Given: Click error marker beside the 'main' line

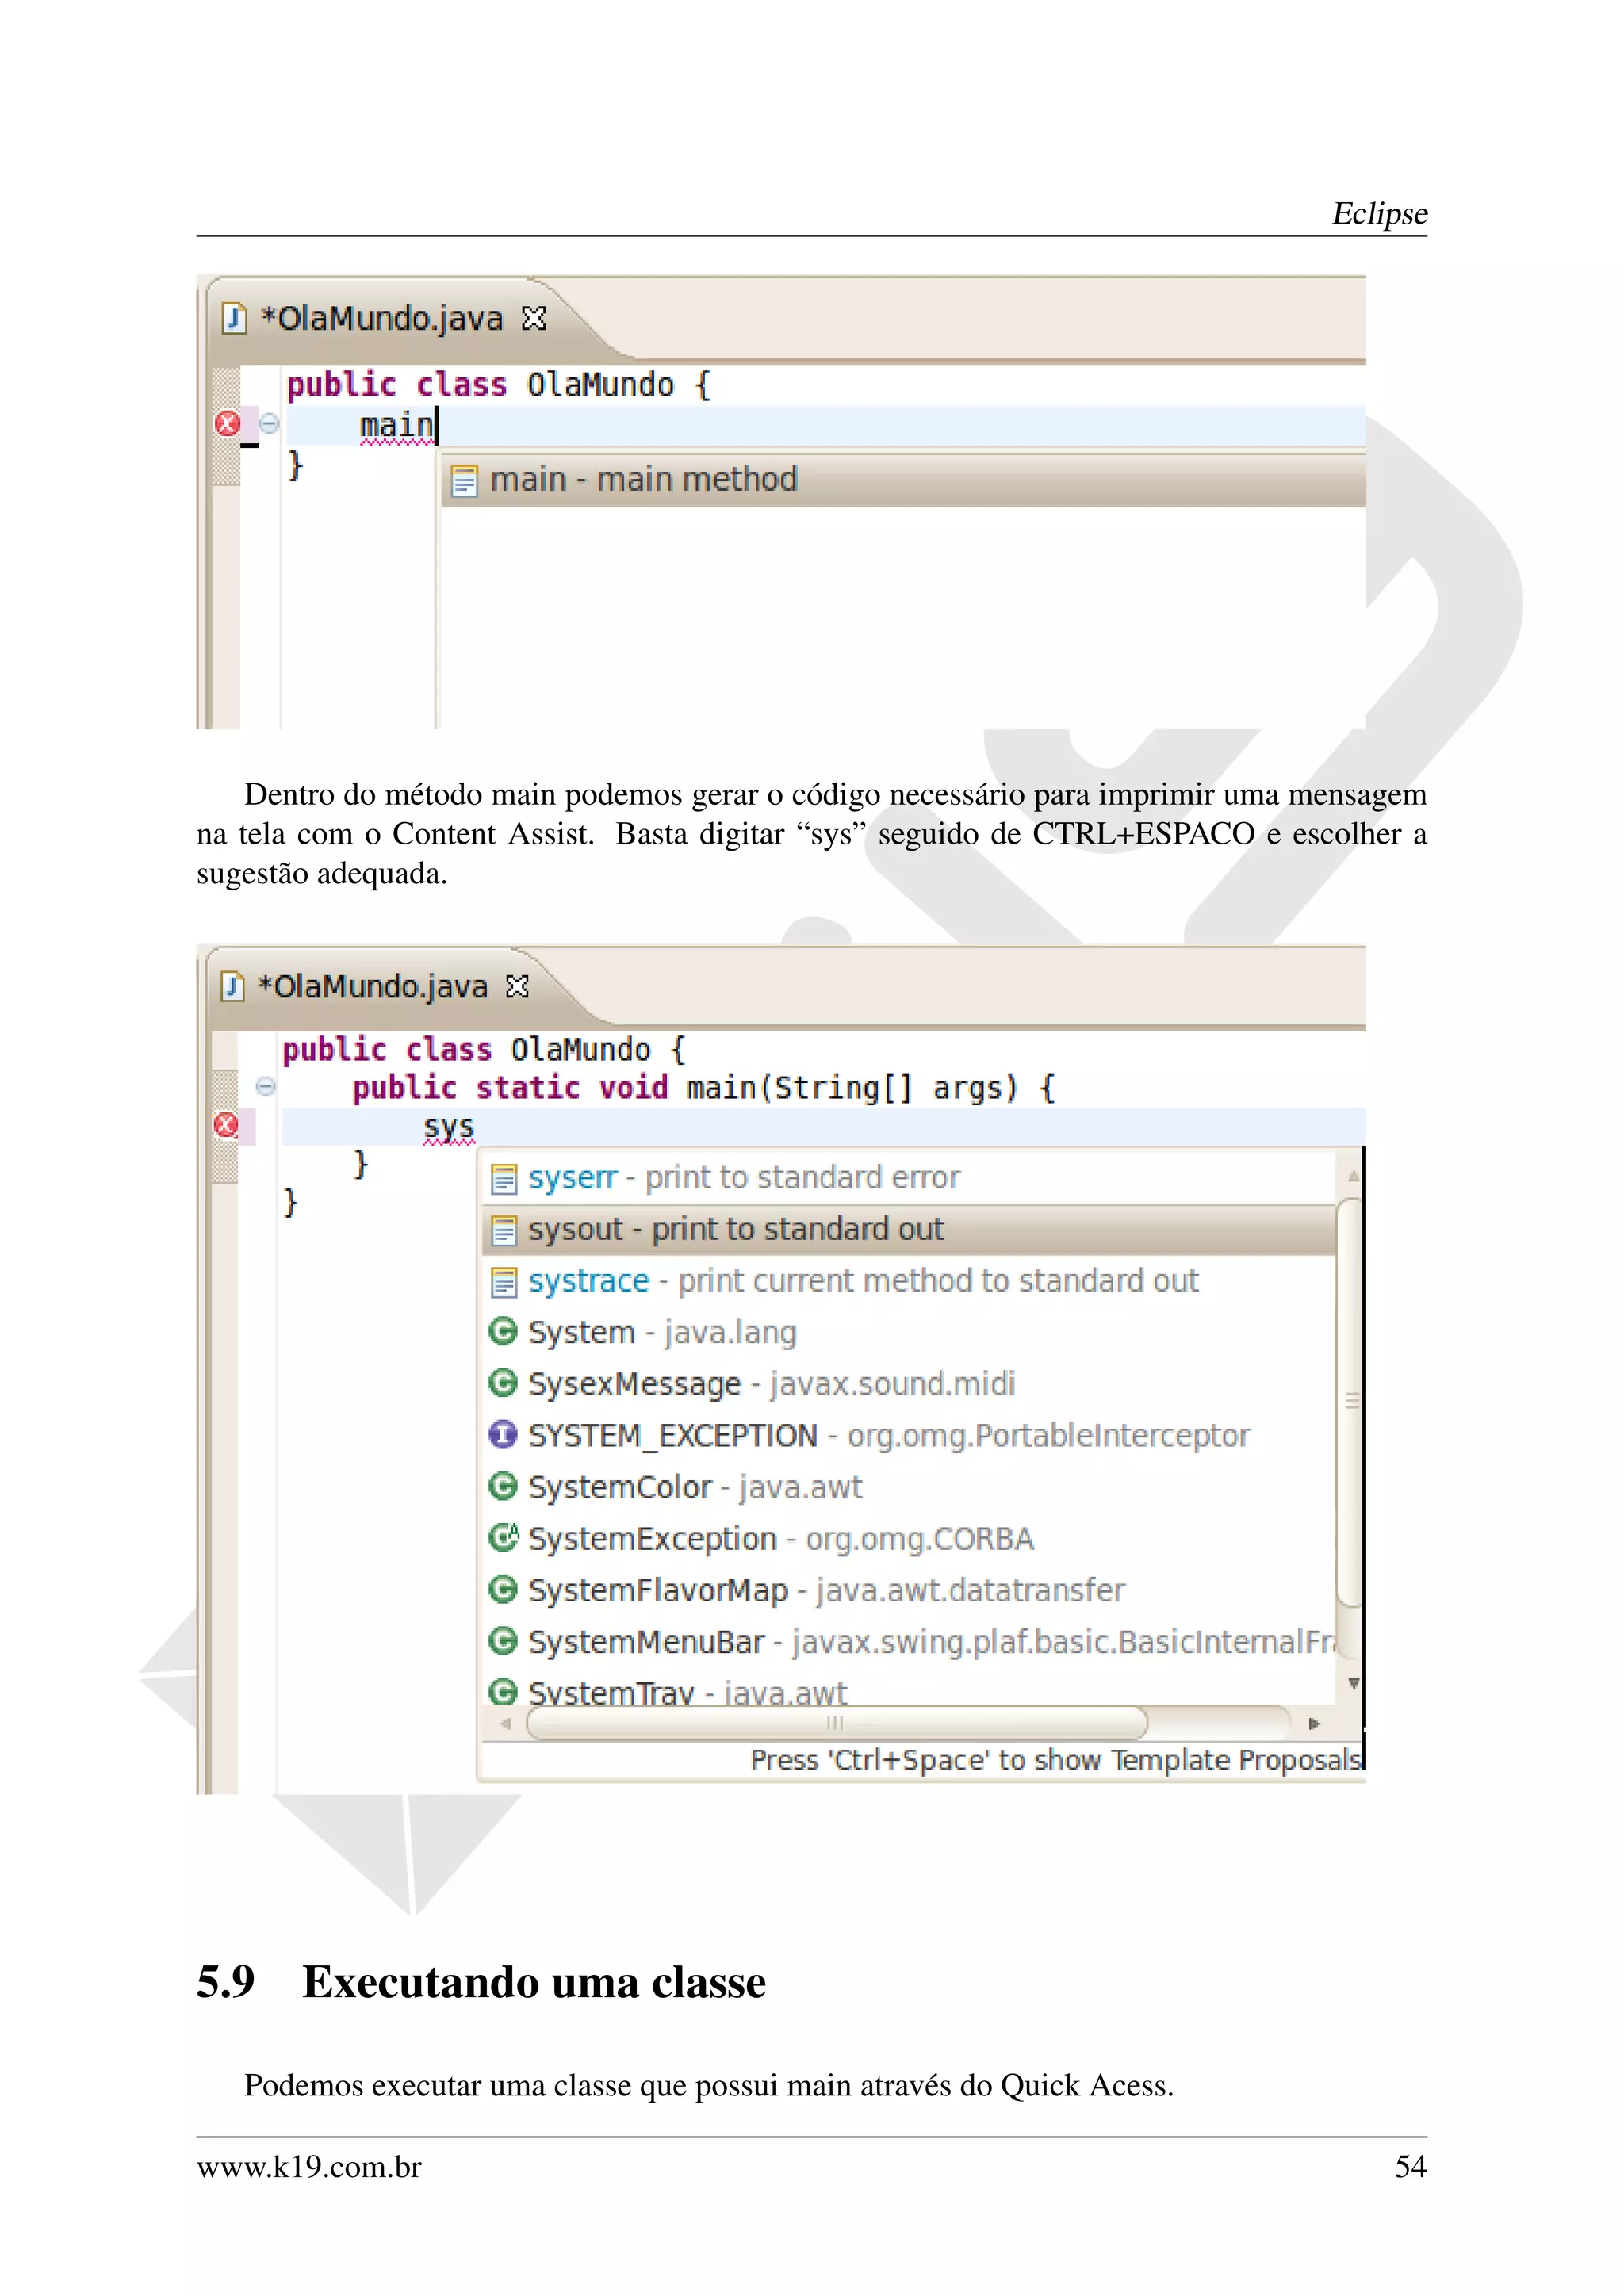Looking at the screenshot, I should 228,424.
